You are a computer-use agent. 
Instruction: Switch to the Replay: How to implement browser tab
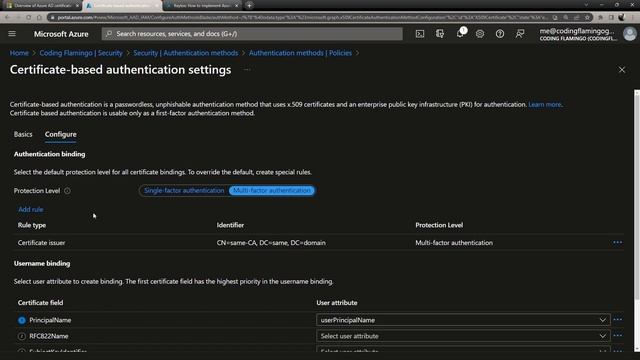(202, 6)
